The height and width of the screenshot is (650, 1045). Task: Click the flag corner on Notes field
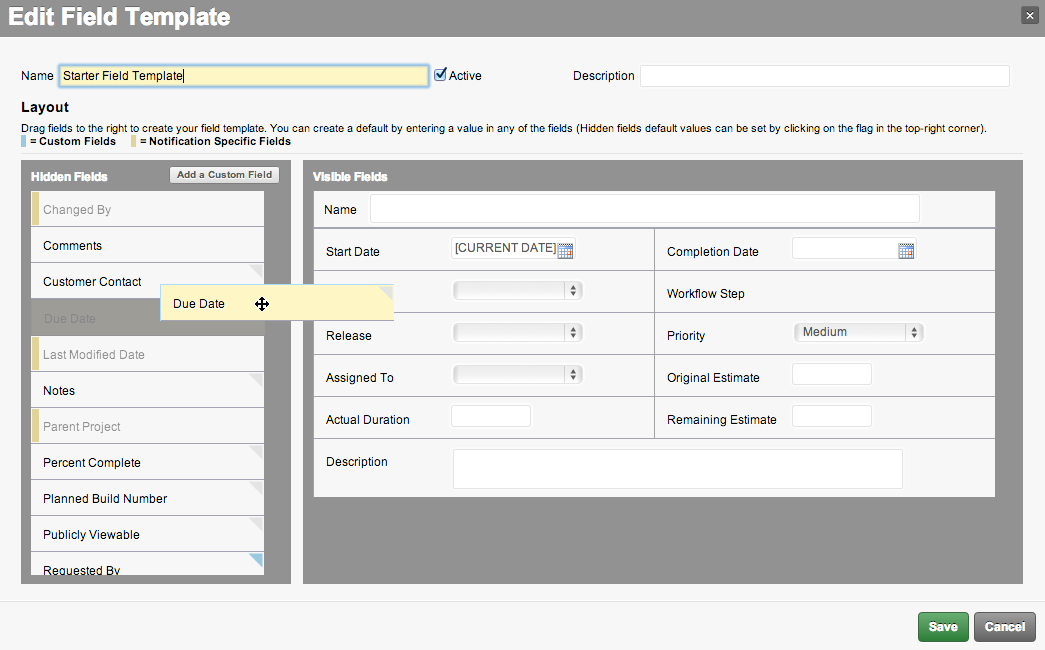(256, 380)
